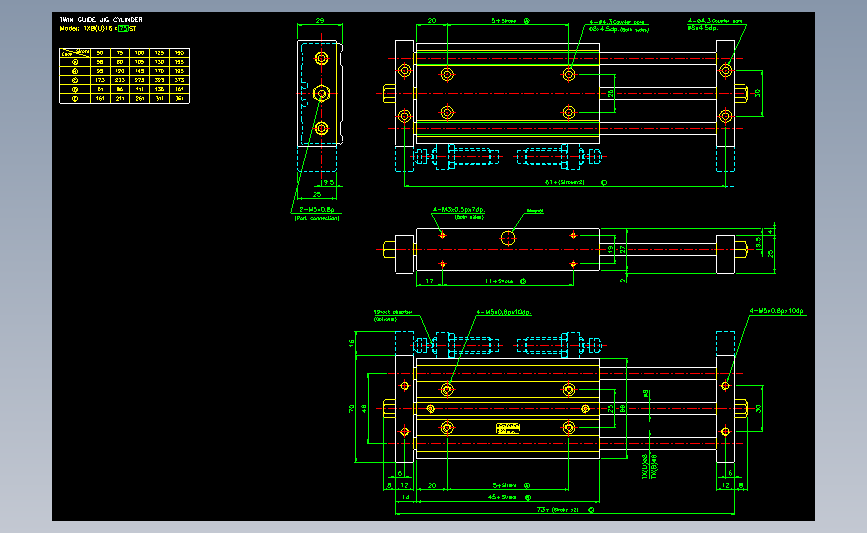Select table cell value 130

(159, 62)
